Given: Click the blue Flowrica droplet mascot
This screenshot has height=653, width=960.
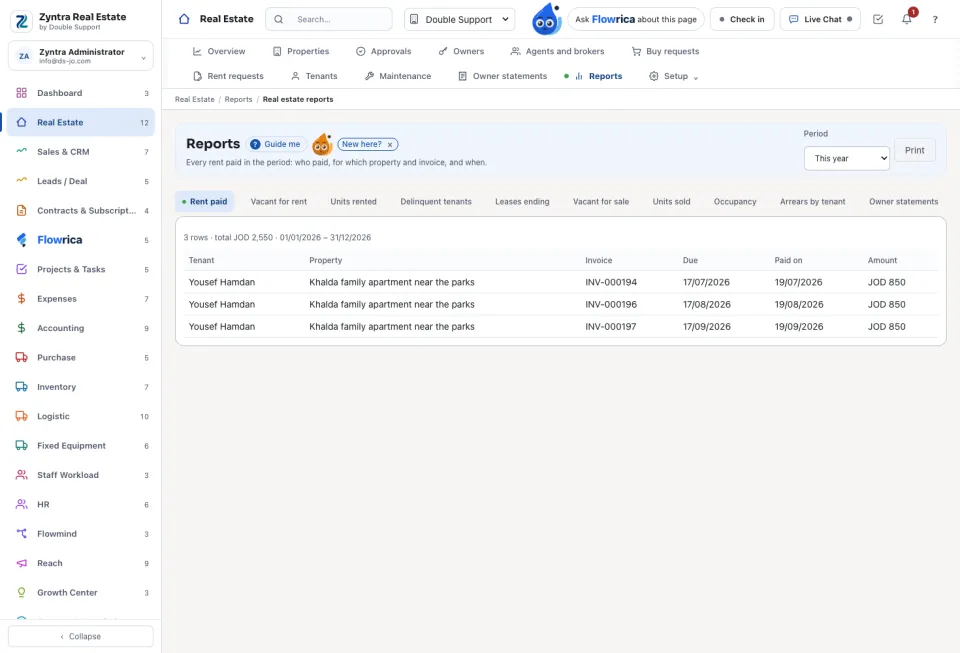Looking at the screenshot, I should [x=546, y=19].
